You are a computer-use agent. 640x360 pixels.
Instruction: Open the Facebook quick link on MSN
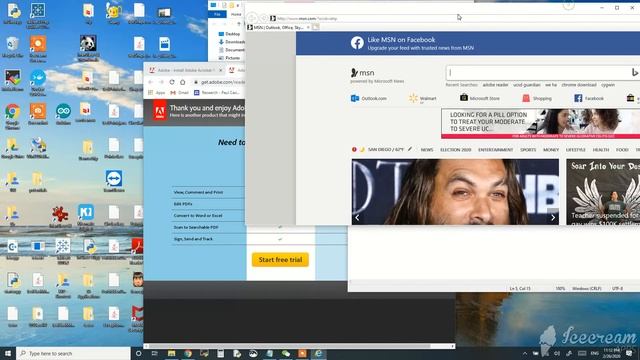point(589,98)
